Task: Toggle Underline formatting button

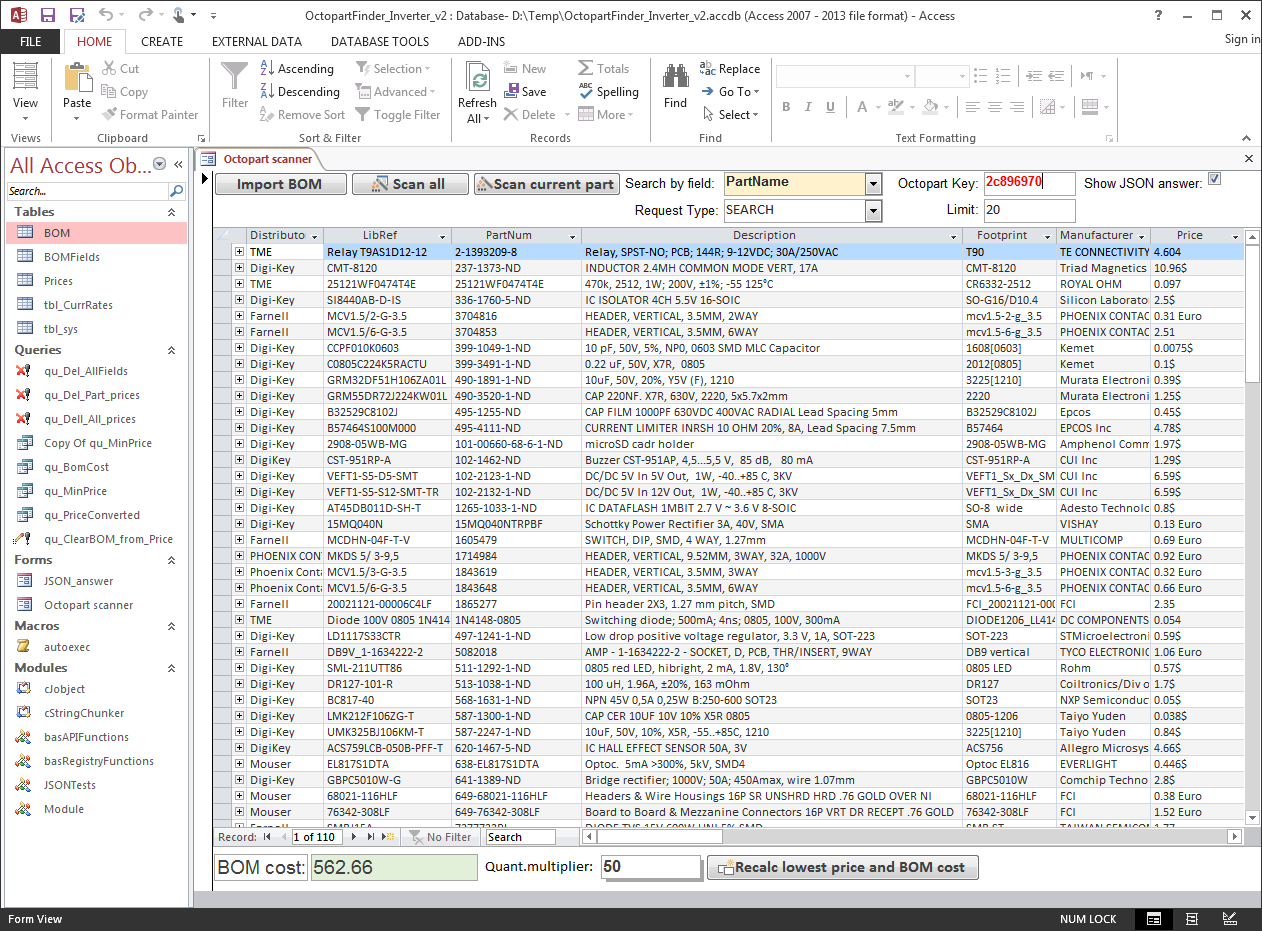Action: [828, 107]
